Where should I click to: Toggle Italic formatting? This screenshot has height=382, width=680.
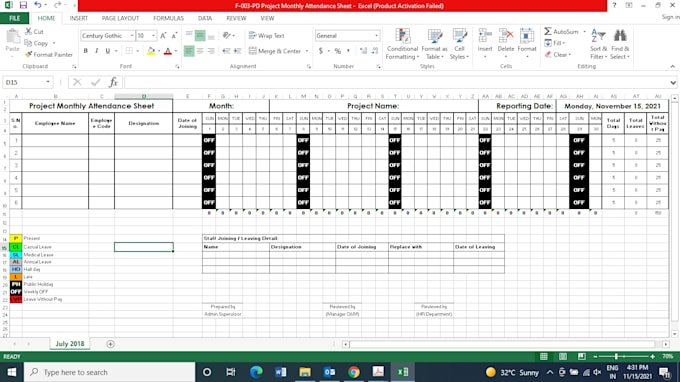click(x=96, y=51)
